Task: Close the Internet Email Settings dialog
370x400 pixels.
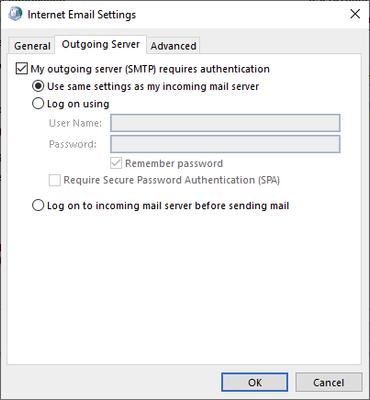Action: point(355,14)
